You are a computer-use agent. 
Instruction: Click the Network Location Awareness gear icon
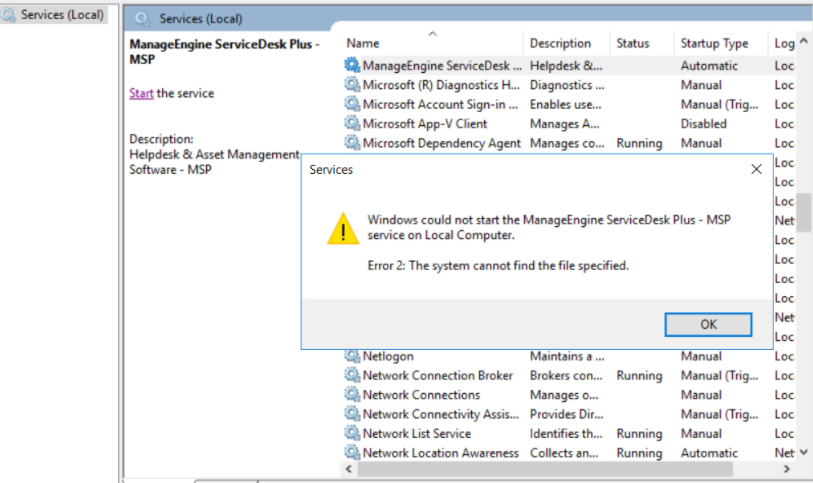(x=352, y=452)
